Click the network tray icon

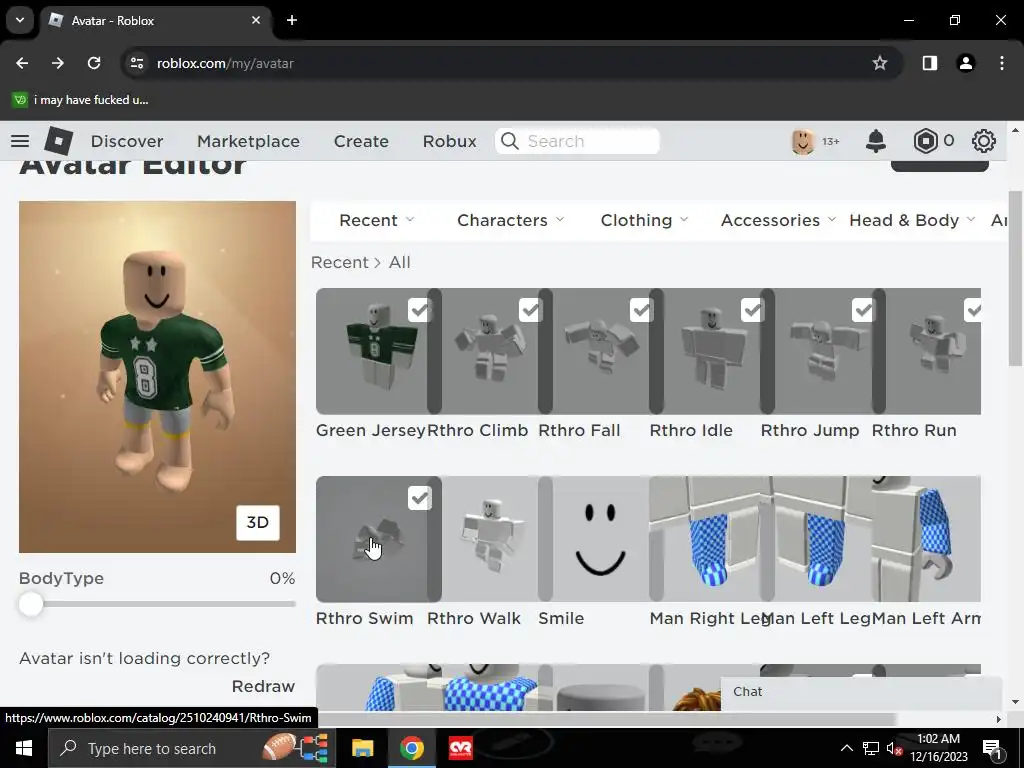871,748
